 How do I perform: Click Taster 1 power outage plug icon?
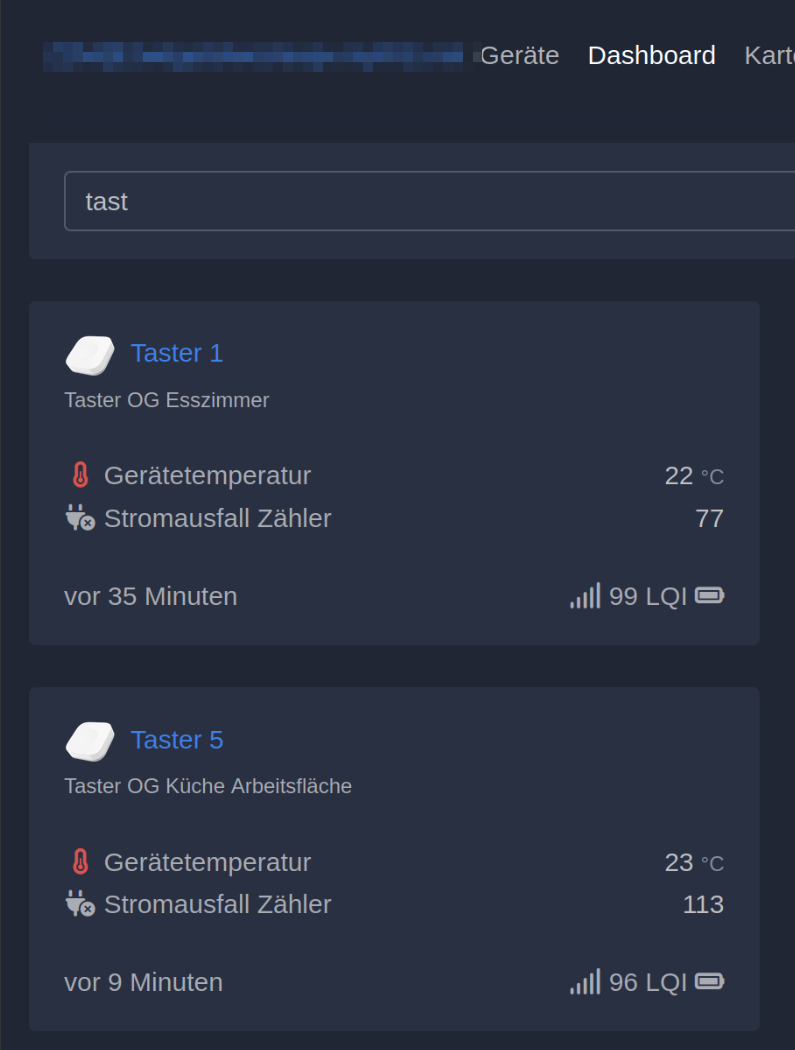80,518
